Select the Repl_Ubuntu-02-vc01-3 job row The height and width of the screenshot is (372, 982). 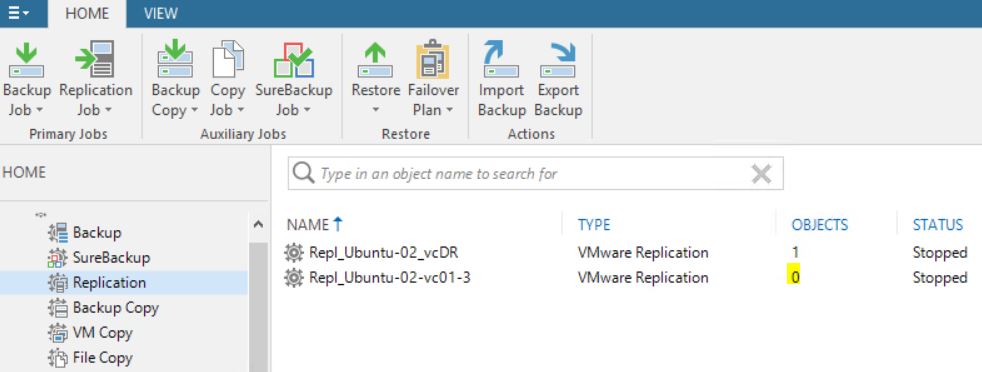[x=626, y=277]
